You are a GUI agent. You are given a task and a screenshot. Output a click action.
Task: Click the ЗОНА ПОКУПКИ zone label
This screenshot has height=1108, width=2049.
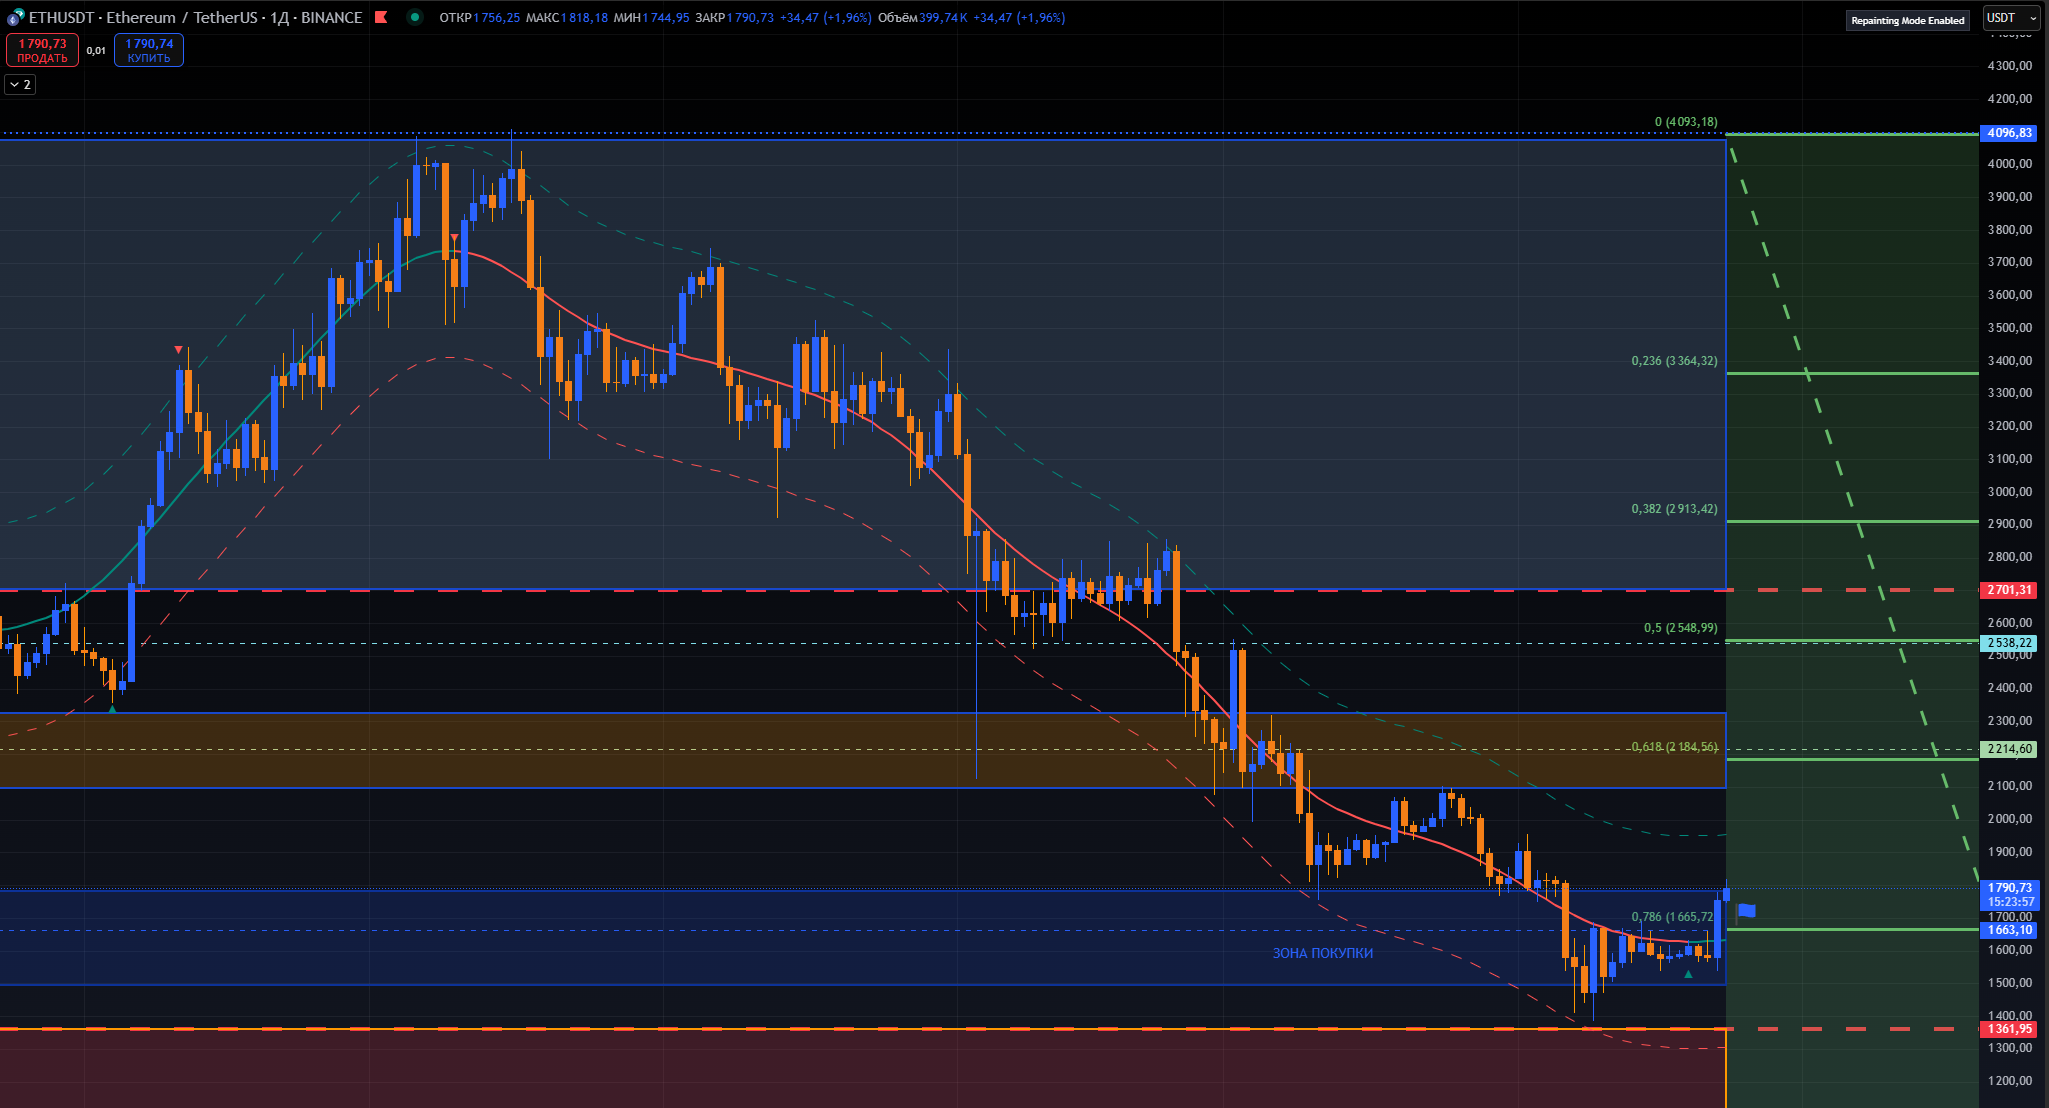1322,953
